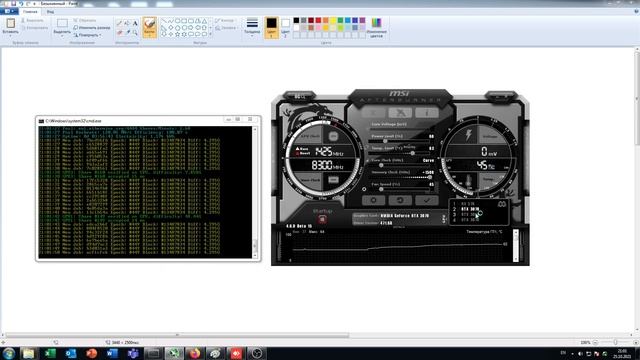Choose the Curve shape in shapes gallery
The image size is (640, 360).
coord(171,21)
